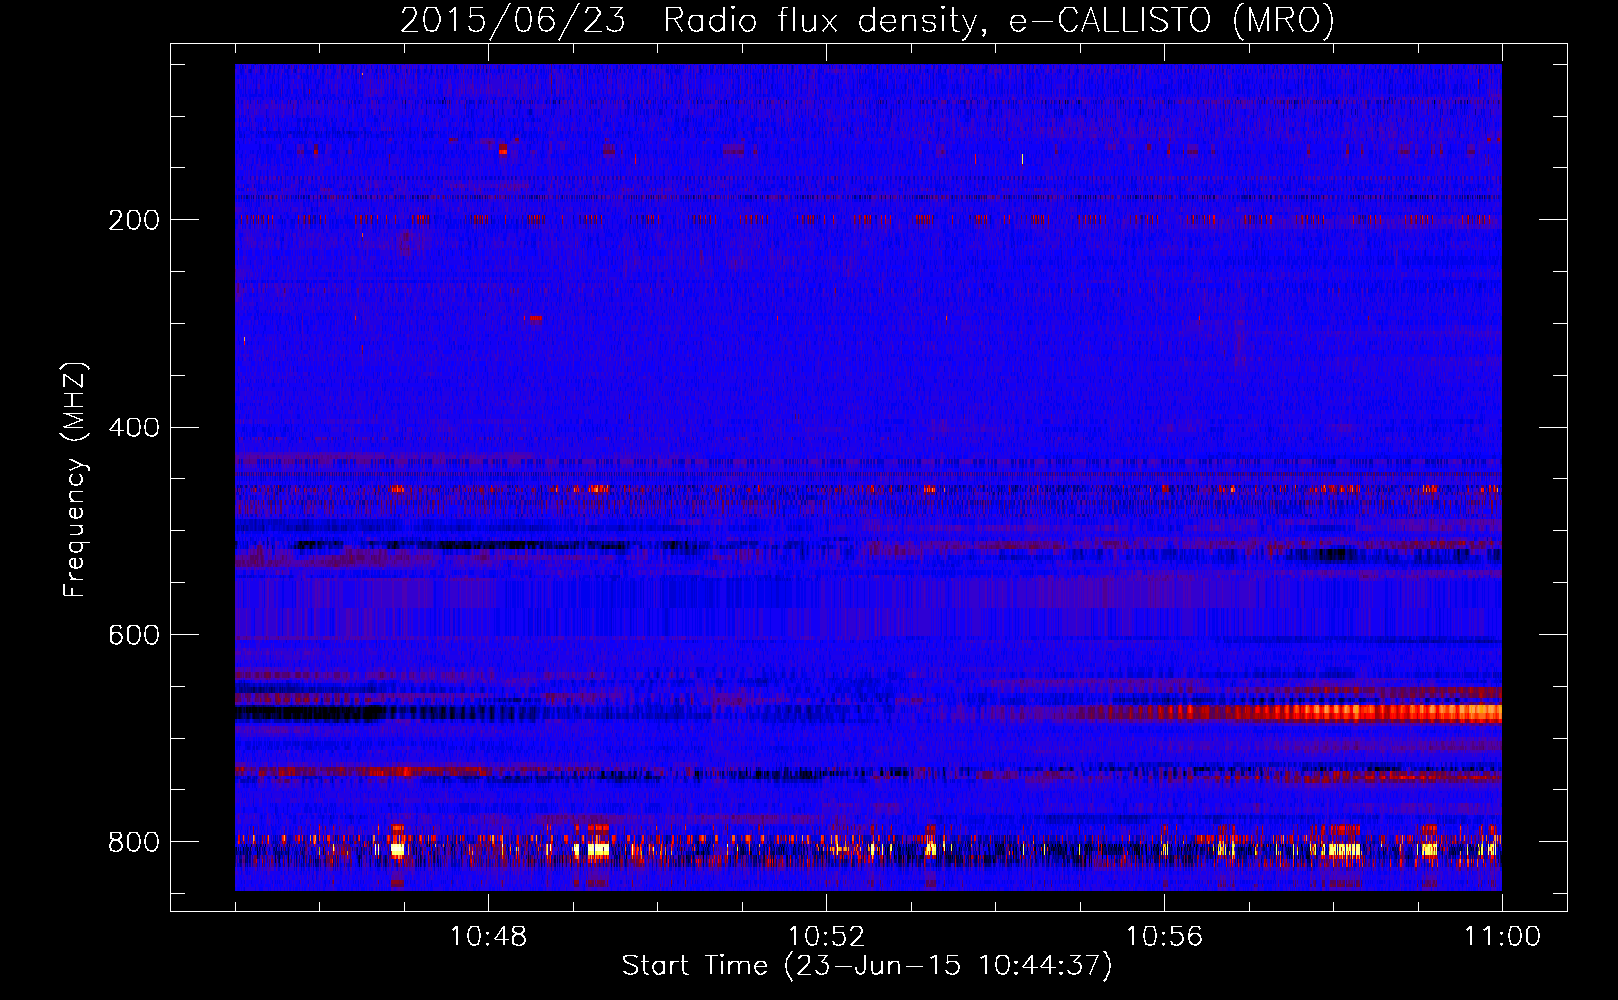This screenshot has height=1000, width=1618.
Task: Click the 10:56 time tick label
Action: pyautogui.click(x=1164, y=937)
